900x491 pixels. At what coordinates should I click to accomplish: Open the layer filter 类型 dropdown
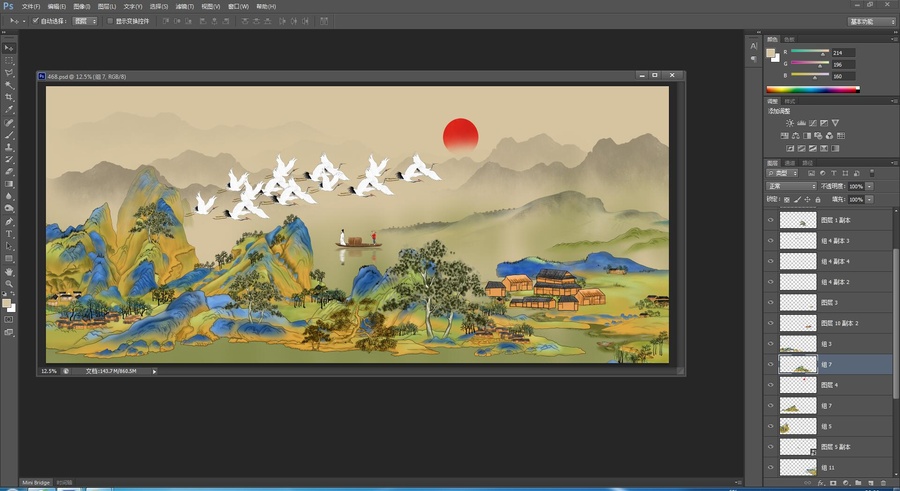782,173
